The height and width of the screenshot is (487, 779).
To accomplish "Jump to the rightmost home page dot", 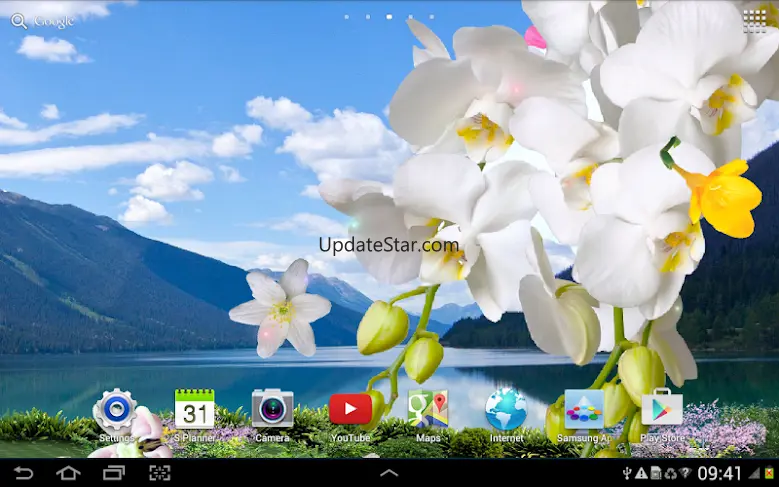I will (432, 17).
